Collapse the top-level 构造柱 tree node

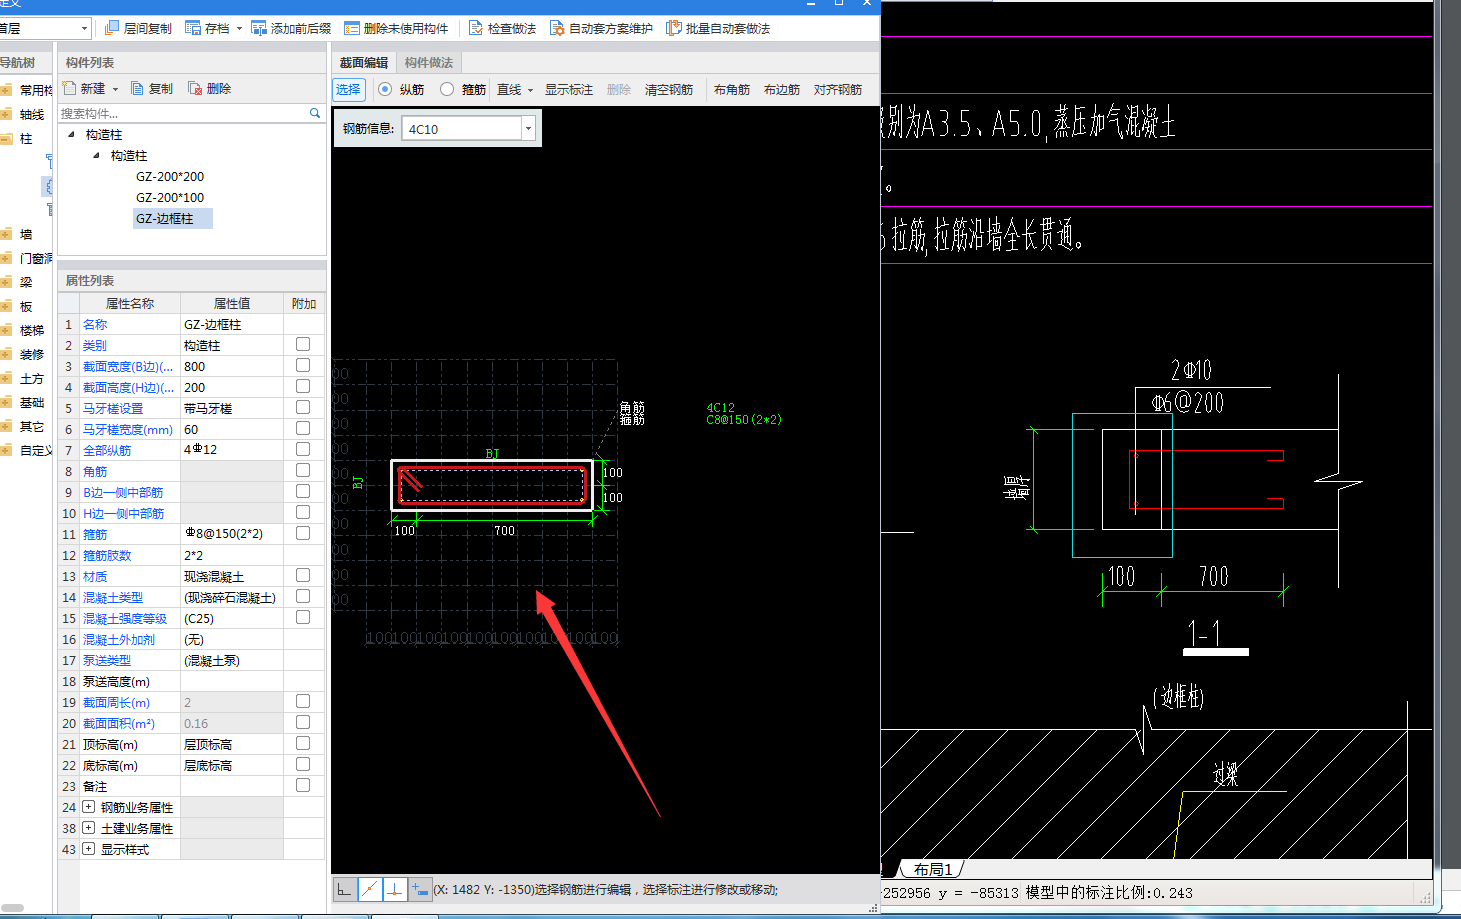(x=71, y=134)
